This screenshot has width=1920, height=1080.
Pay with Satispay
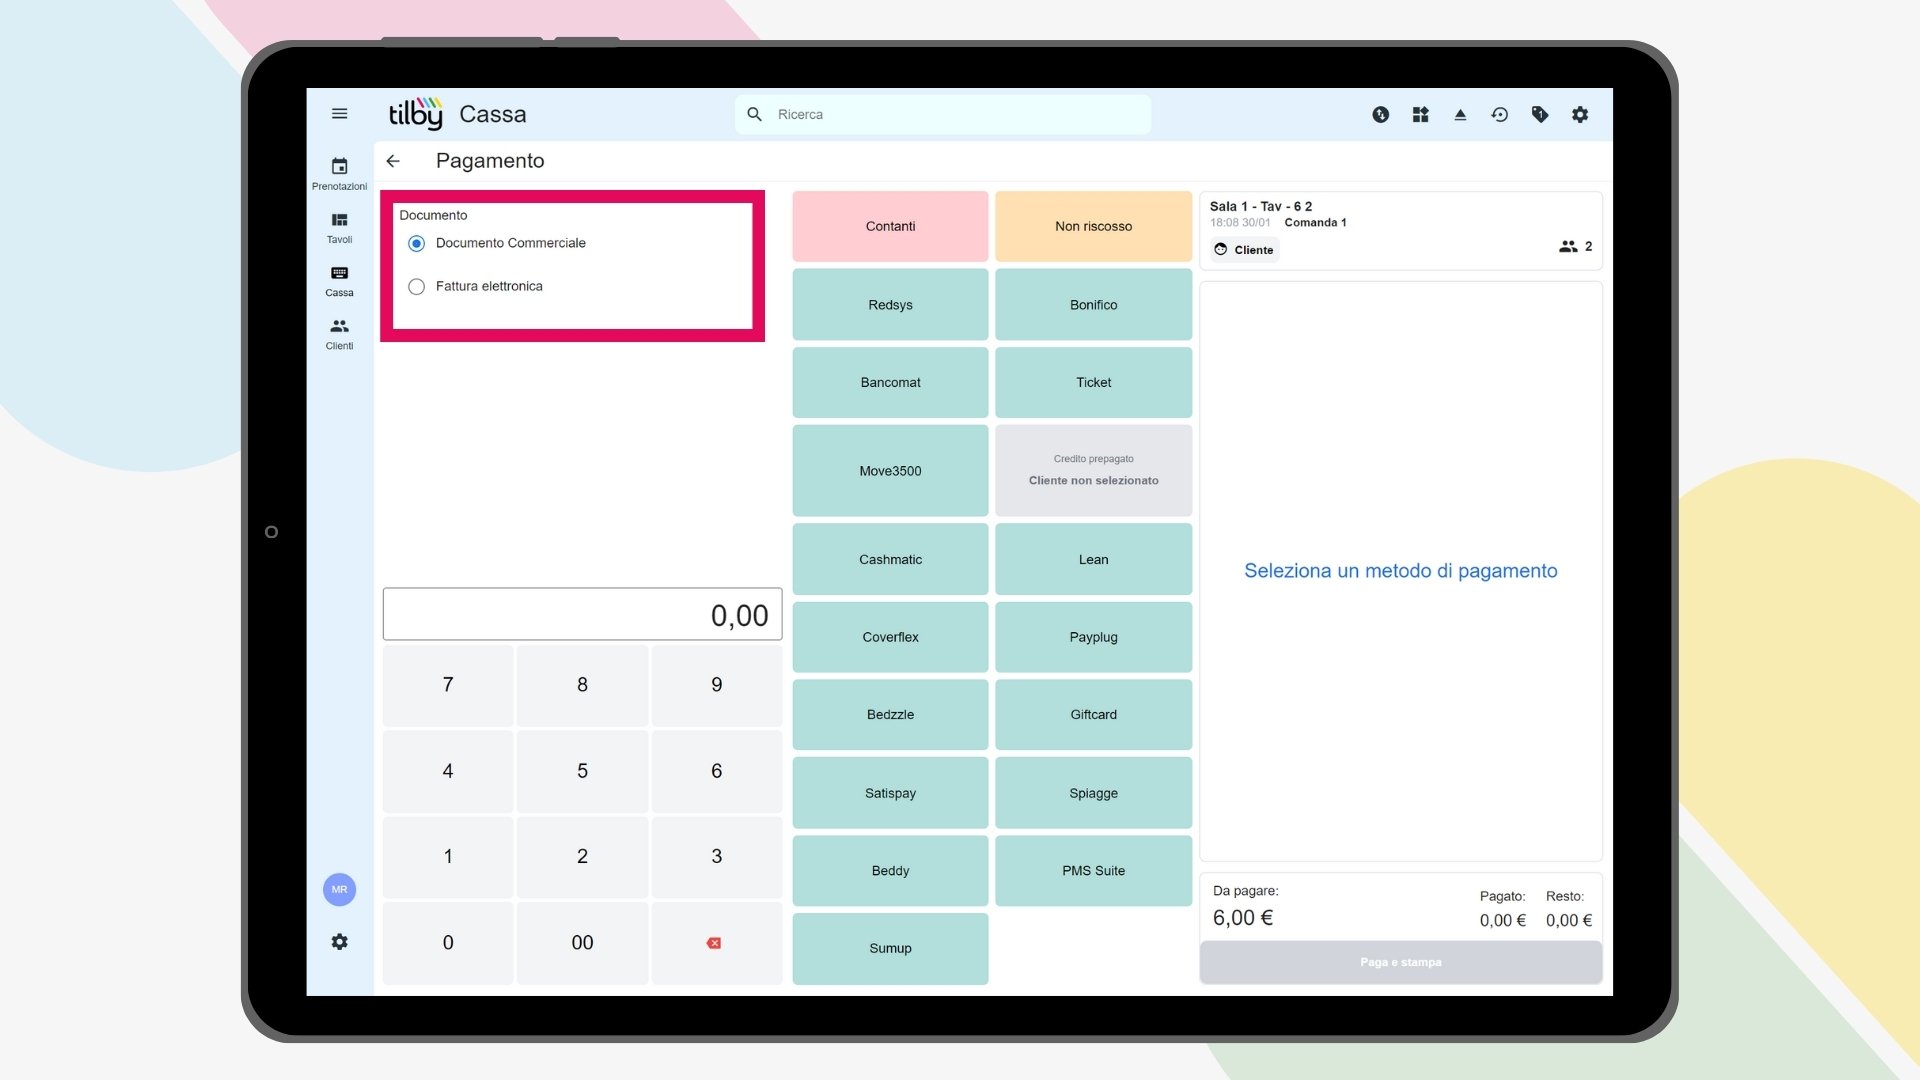coord(890,793)
